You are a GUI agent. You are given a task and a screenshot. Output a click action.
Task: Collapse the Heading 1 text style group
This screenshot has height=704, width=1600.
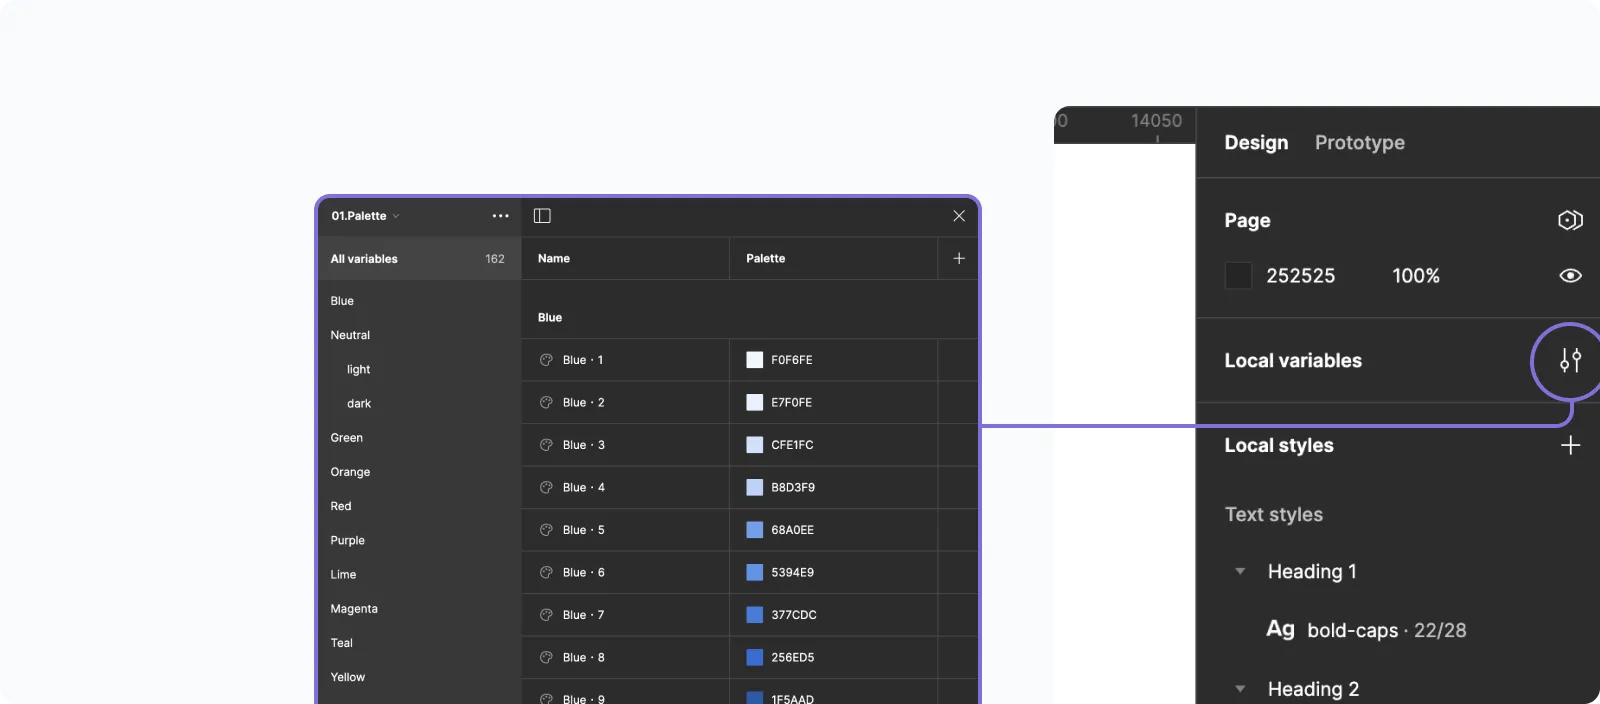[1240, 571]
